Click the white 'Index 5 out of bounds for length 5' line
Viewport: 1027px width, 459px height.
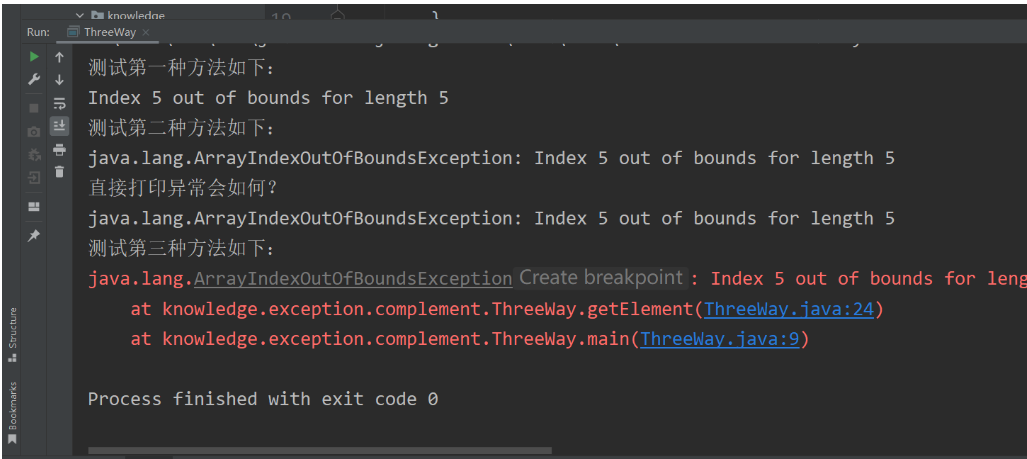269,98
